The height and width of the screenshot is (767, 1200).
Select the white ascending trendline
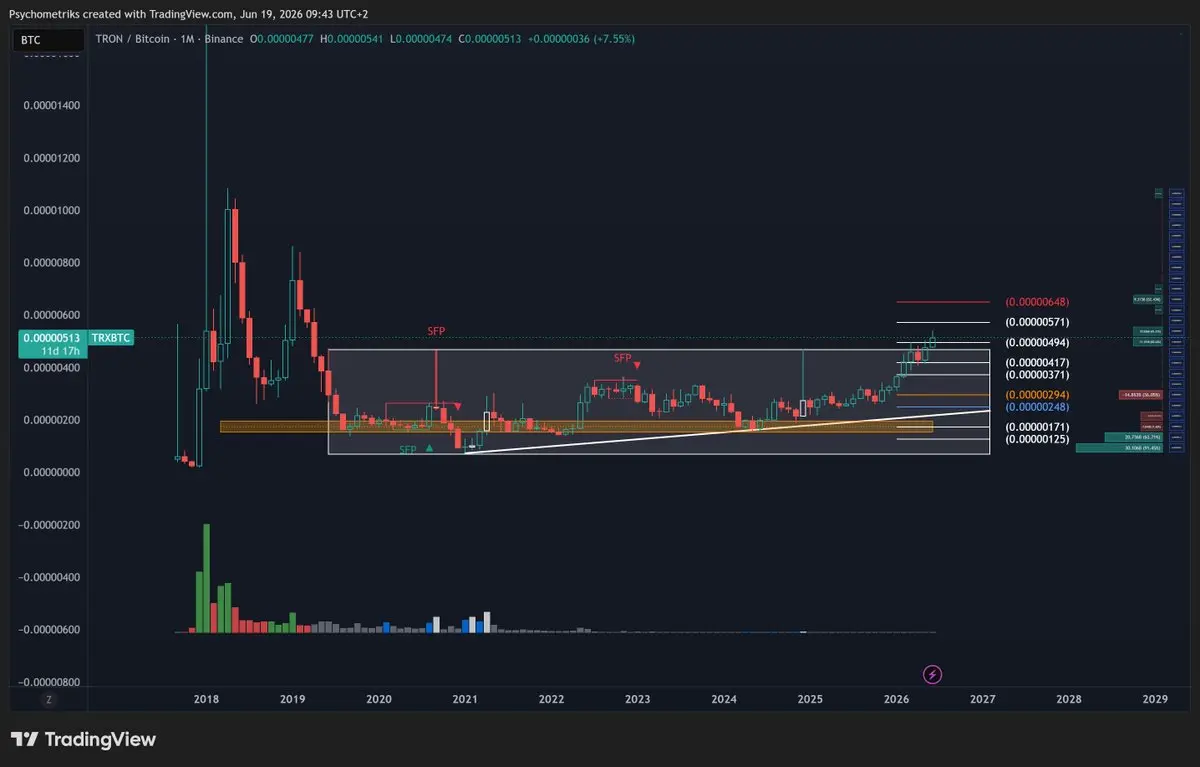point(727,432)
